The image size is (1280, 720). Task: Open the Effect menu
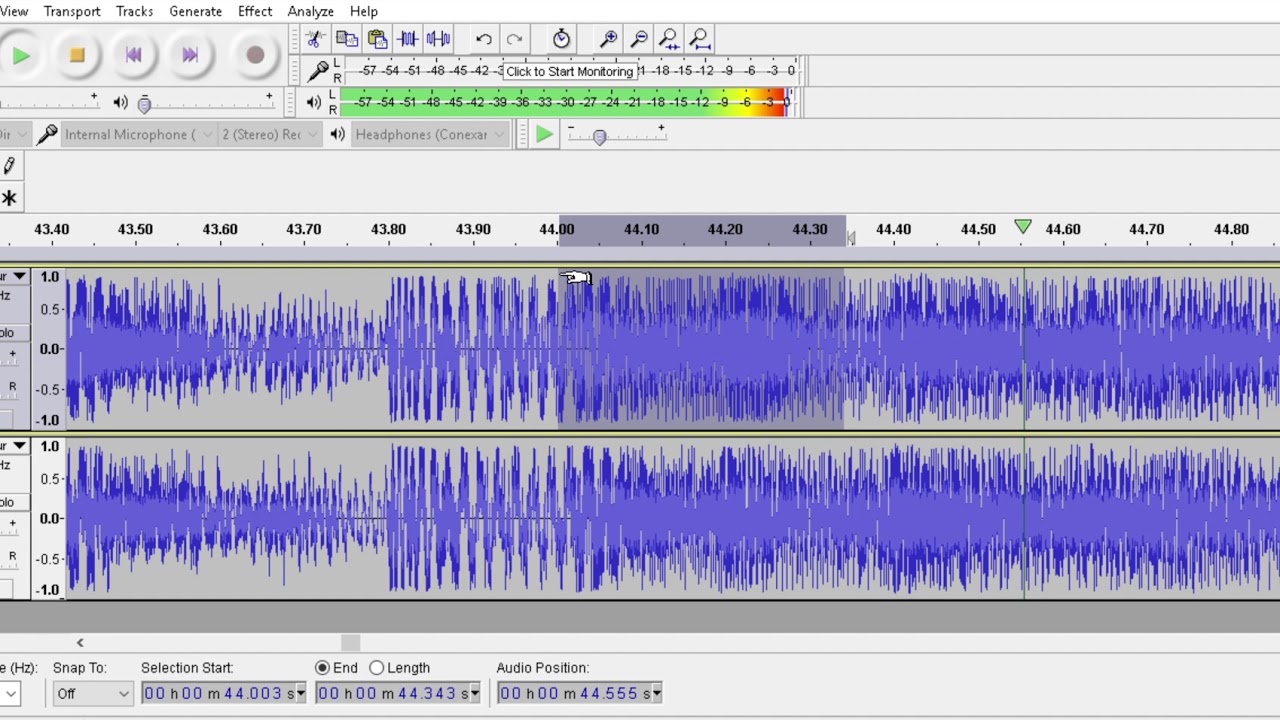(255, 11)
